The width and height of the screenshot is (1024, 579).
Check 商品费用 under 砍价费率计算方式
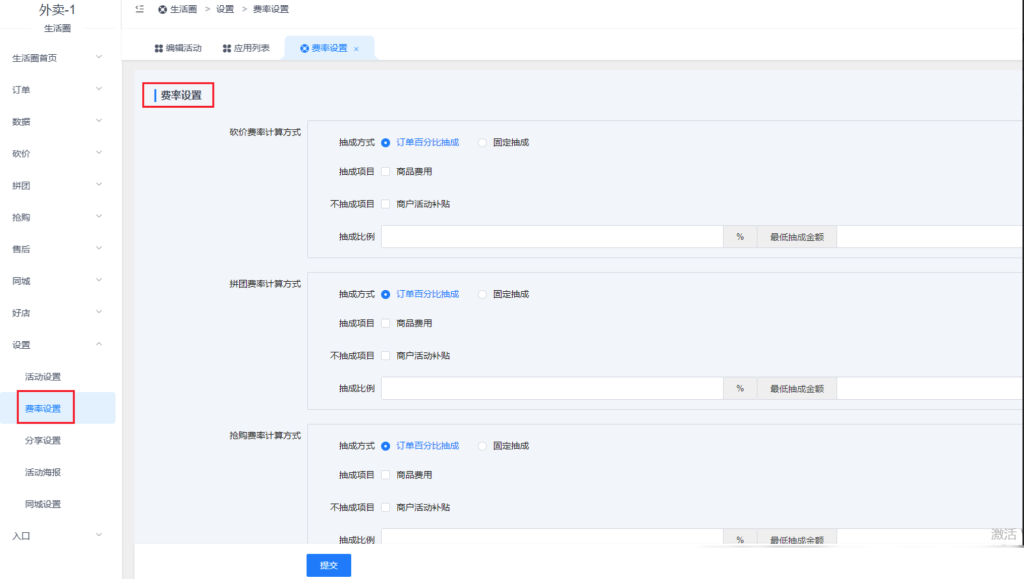(x=386, y=171)
